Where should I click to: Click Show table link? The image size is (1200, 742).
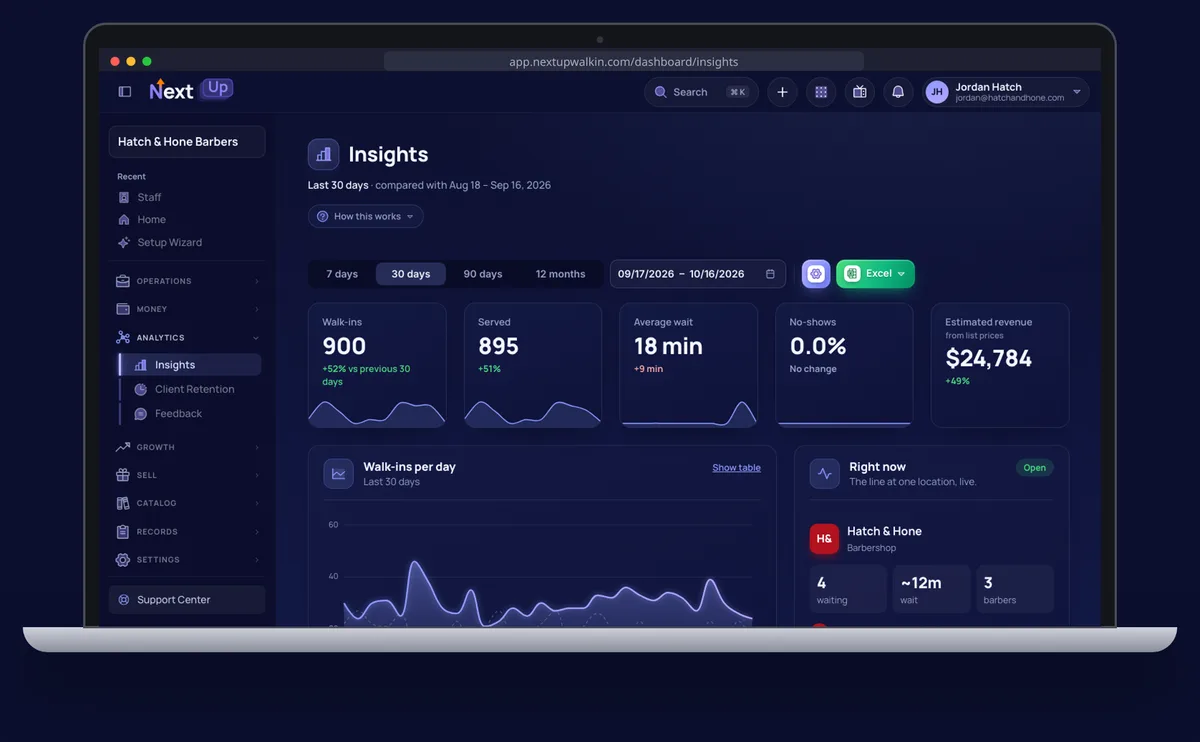(x=736, y=468)
